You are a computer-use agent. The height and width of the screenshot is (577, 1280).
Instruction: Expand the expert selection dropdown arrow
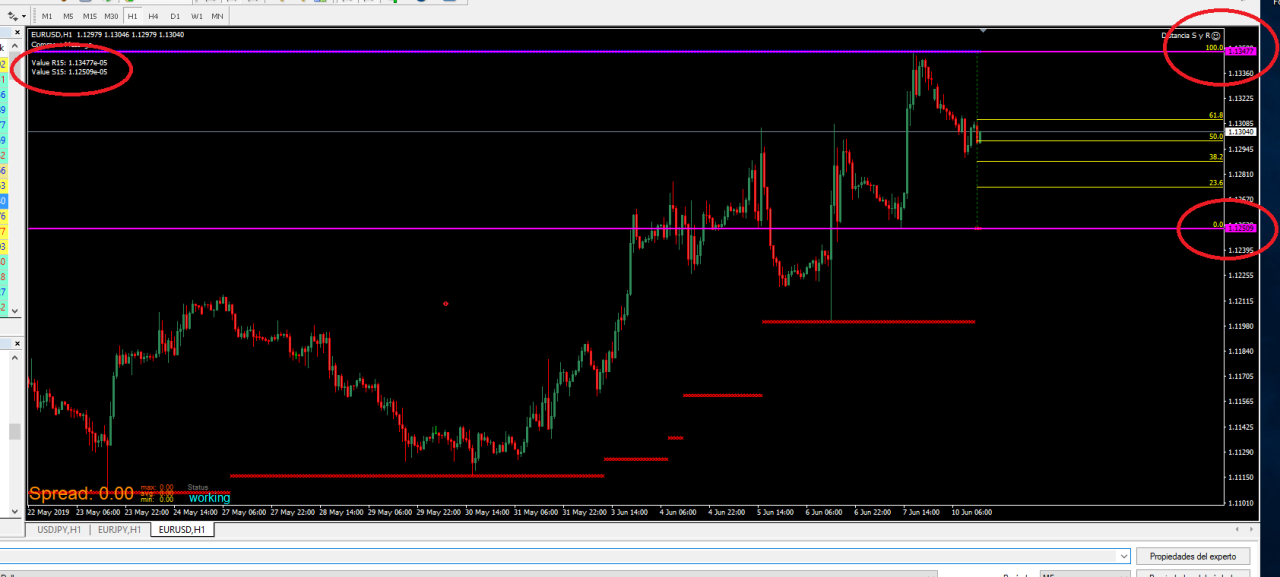1125,556
